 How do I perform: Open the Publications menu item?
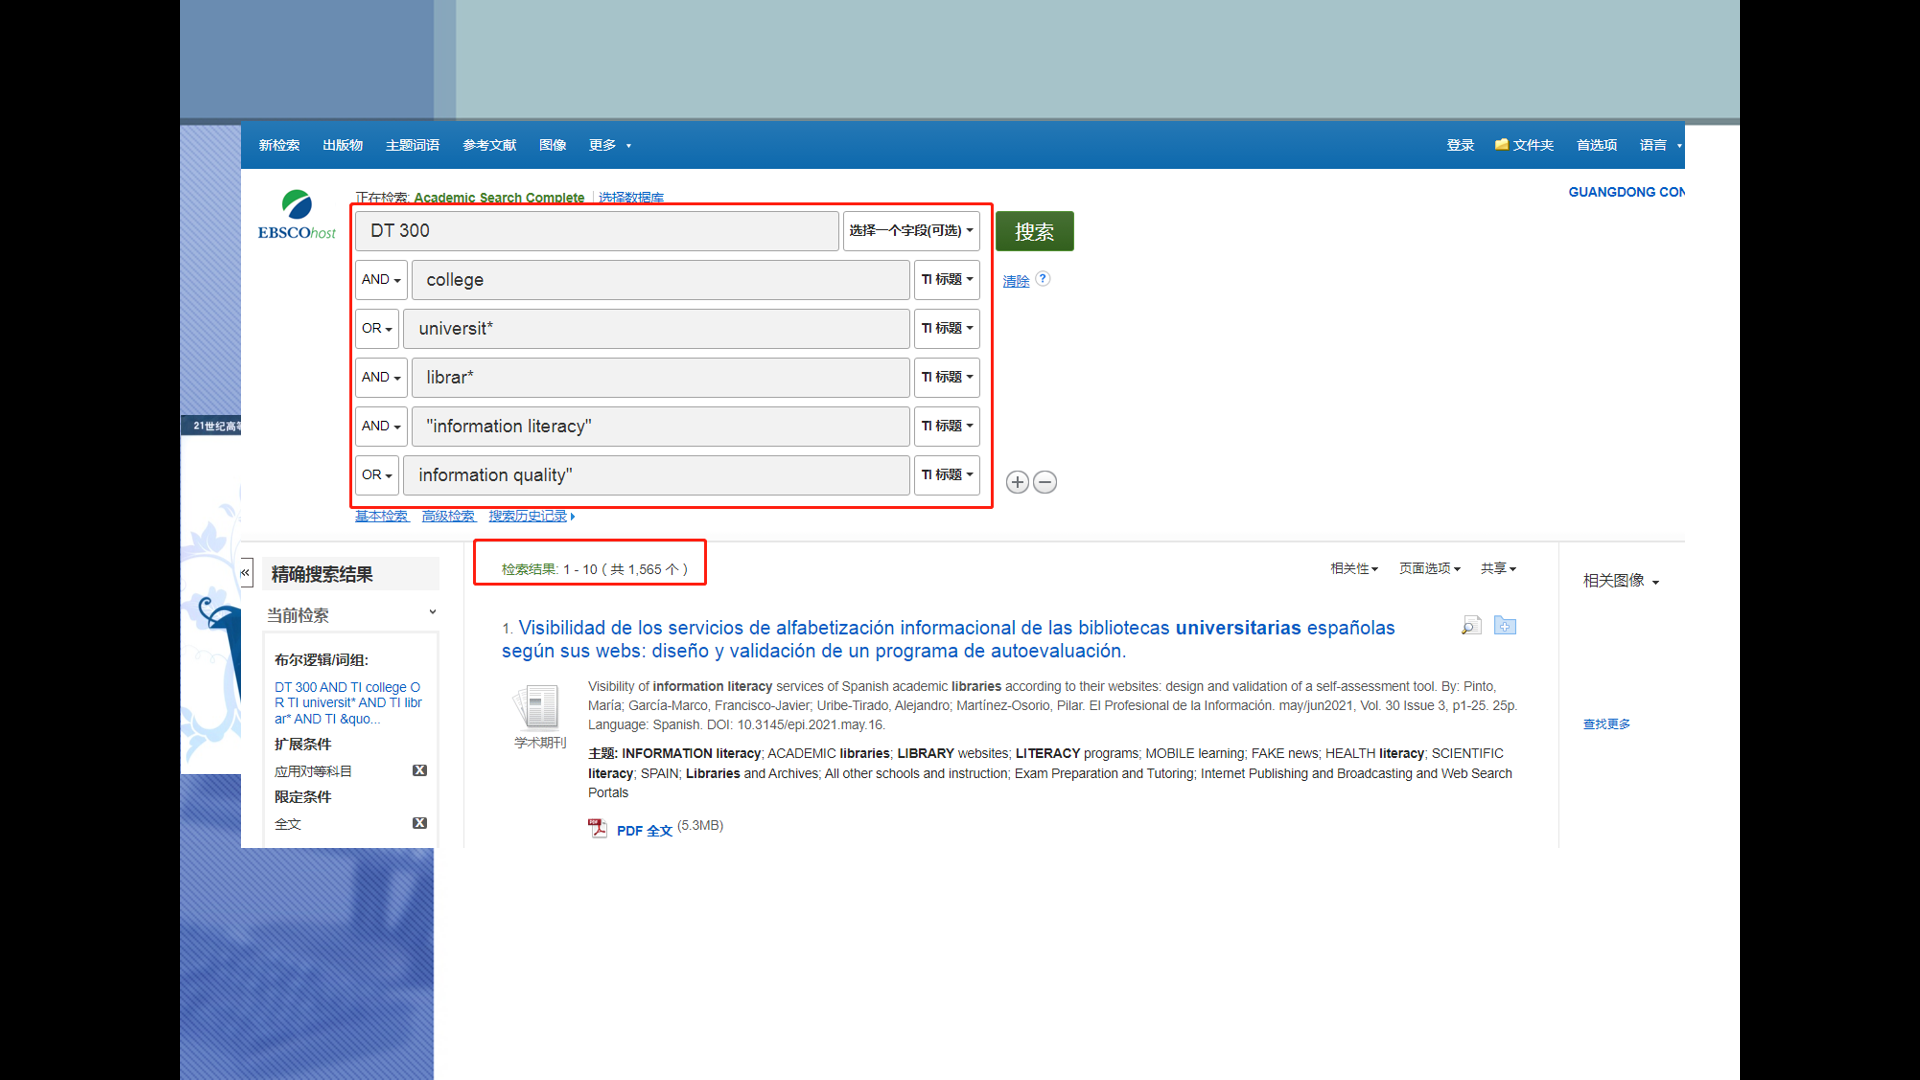pyautogui.click(x=343, y=145)
